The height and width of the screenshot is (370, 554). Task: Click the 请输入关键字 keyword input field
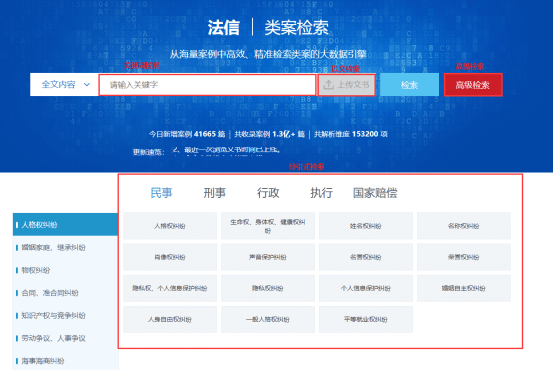[x=207, y=85]
